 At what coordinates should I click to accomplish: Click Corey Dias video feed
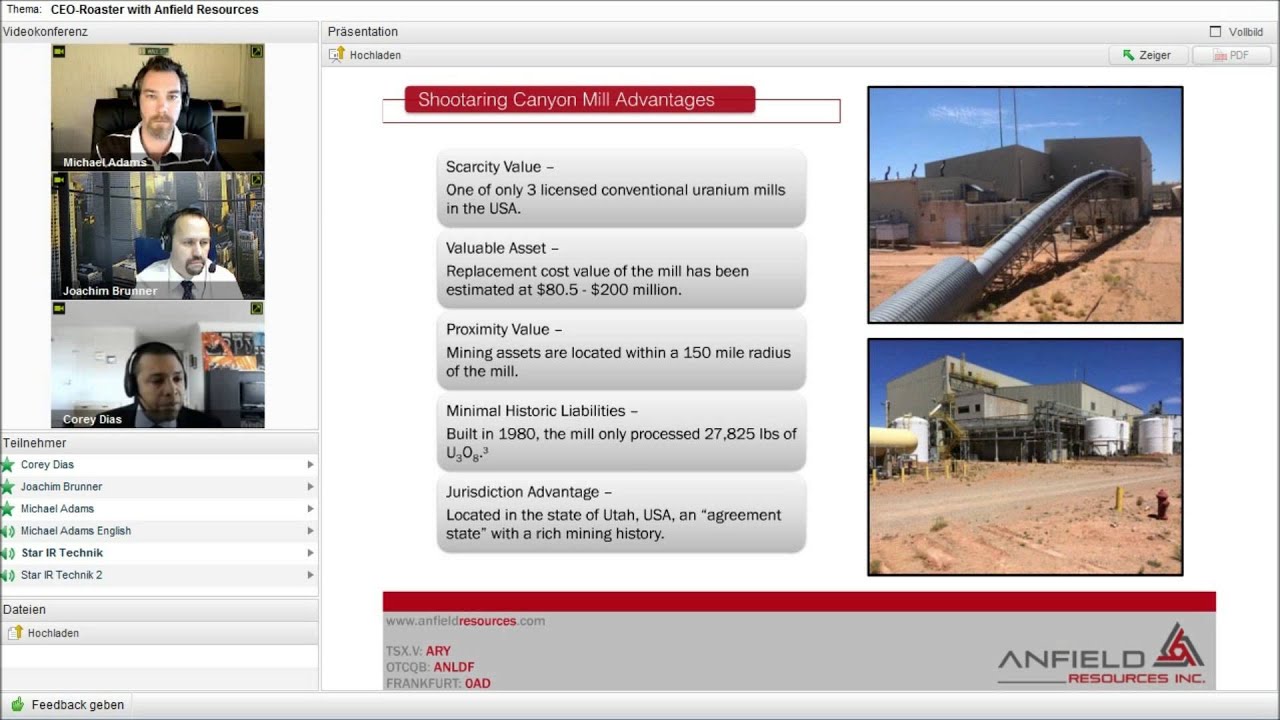(x=158, y=365)
